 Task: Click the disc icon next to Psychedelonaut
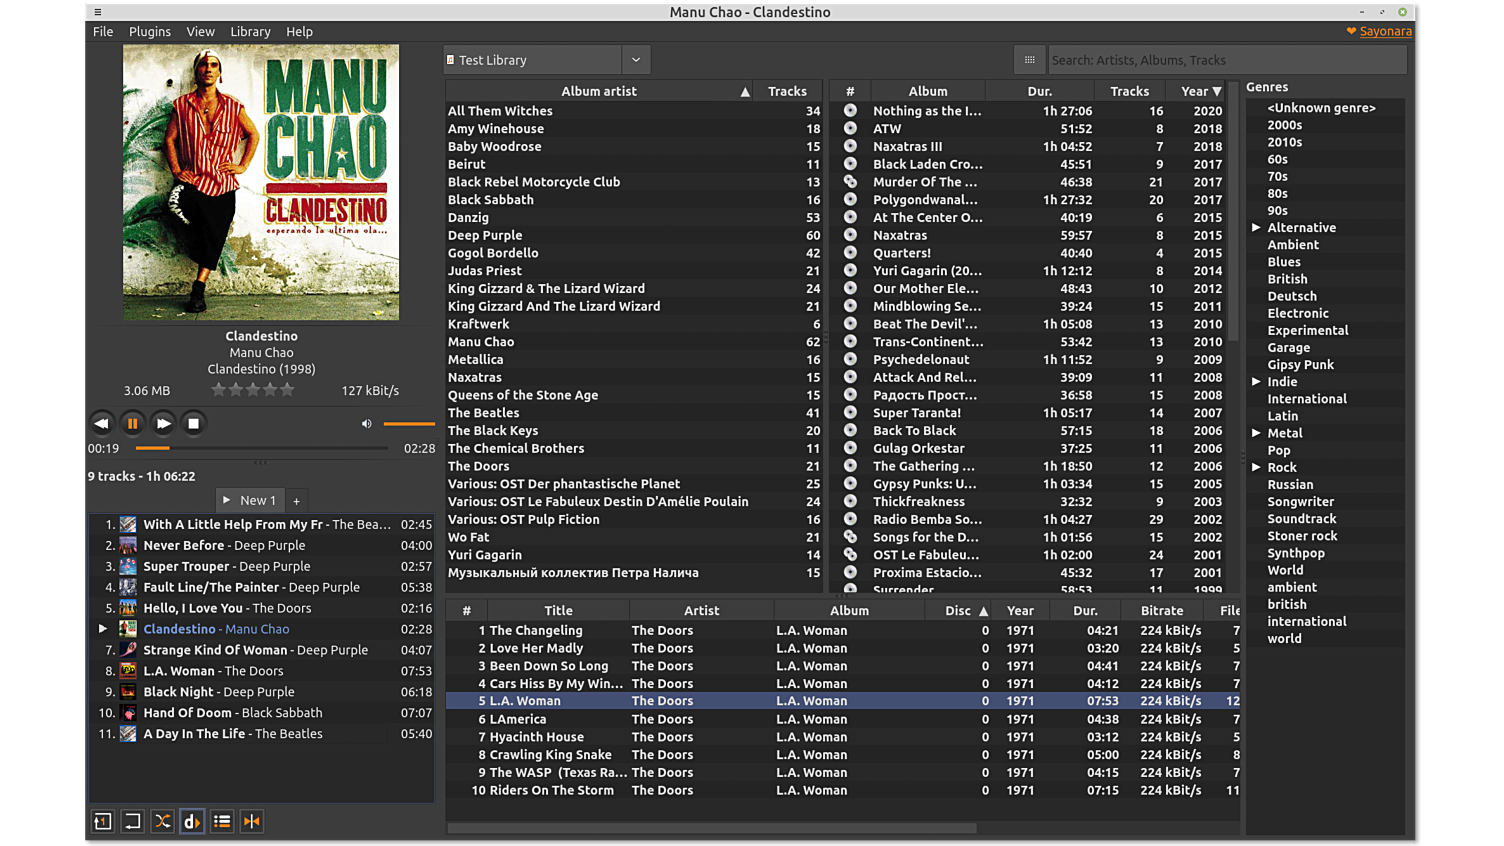[850, 359]
